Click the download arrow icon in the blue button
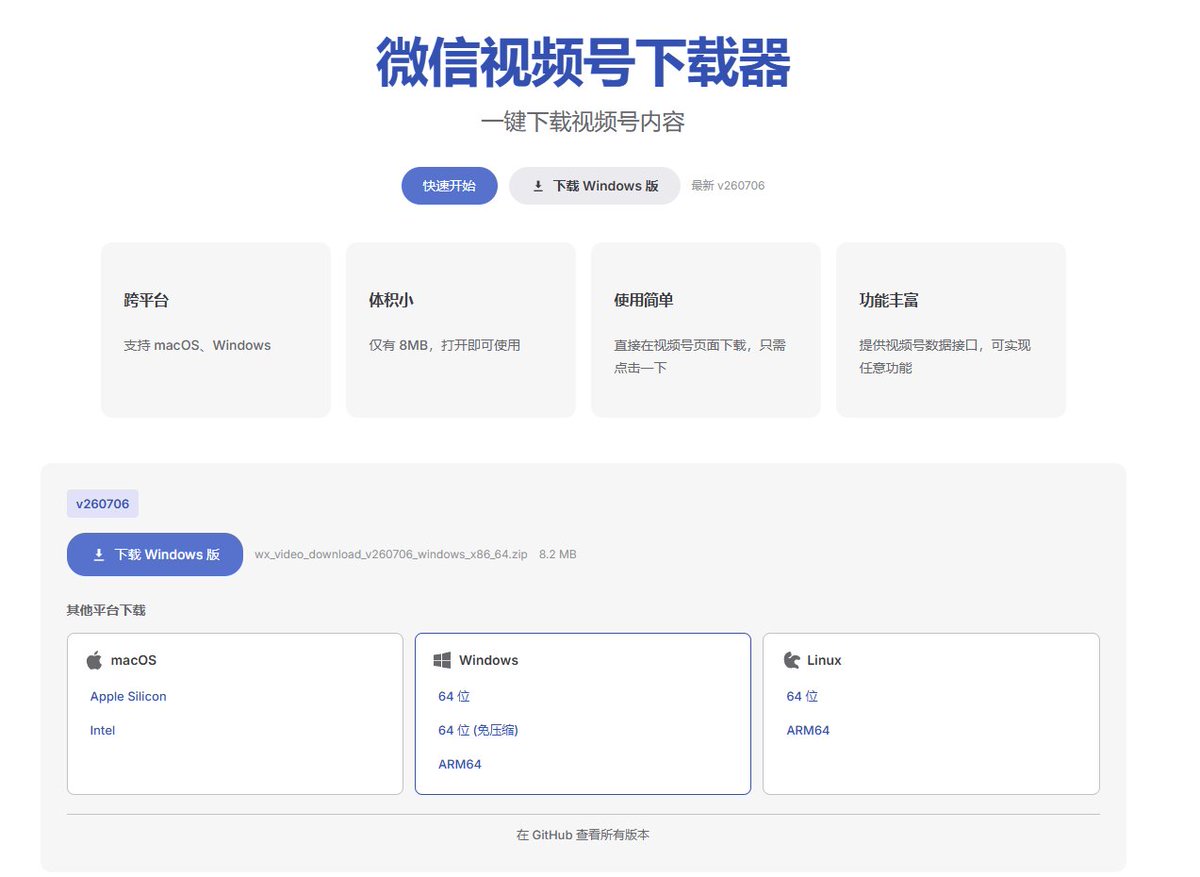Screen dimensions: 1200x877 [99, 554]
